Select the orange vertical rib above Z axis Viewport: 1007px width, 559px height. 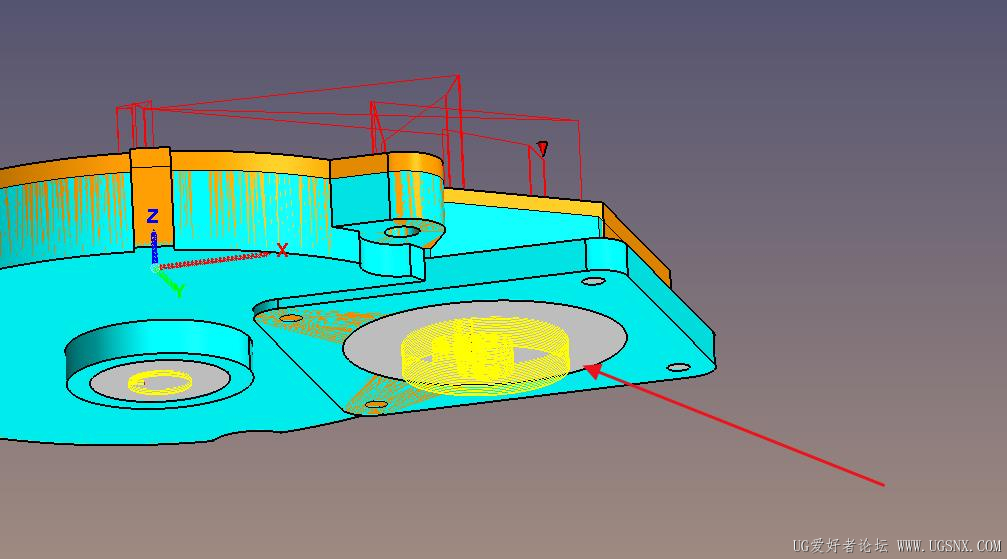click(x=152, y=197)
